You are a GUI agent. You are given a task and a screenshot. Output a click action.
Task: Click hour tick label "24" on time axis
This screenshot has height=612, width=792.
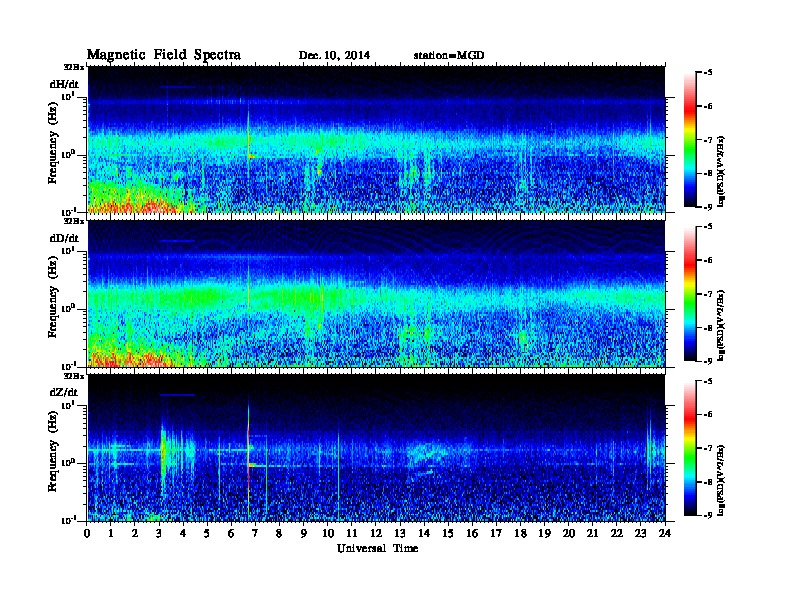(665, 534)
